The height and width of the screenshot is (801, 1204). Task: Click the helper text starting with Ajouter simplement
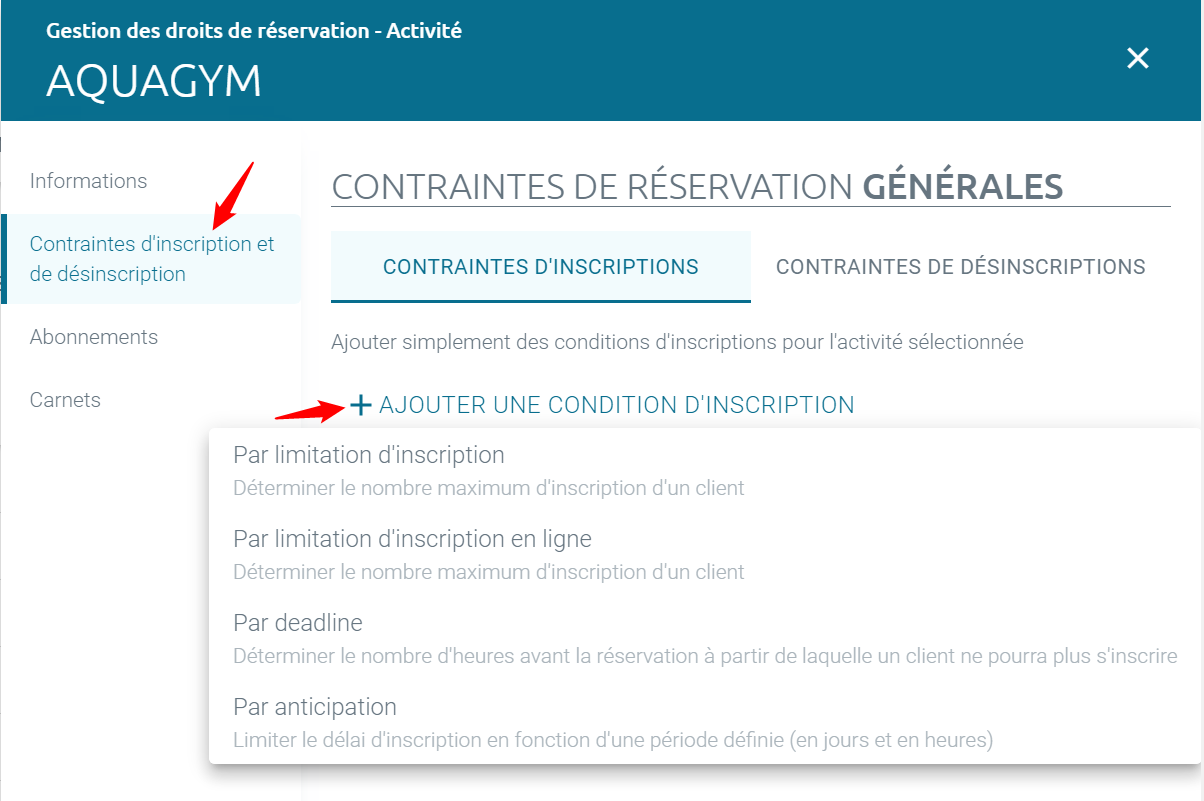(676, 342)
